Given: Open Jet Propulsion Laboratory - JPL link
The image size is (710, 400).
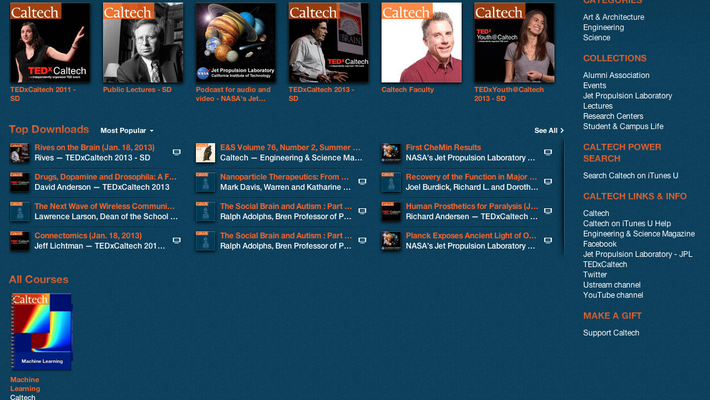Looking at the screenshot, I should coord(638,254).
